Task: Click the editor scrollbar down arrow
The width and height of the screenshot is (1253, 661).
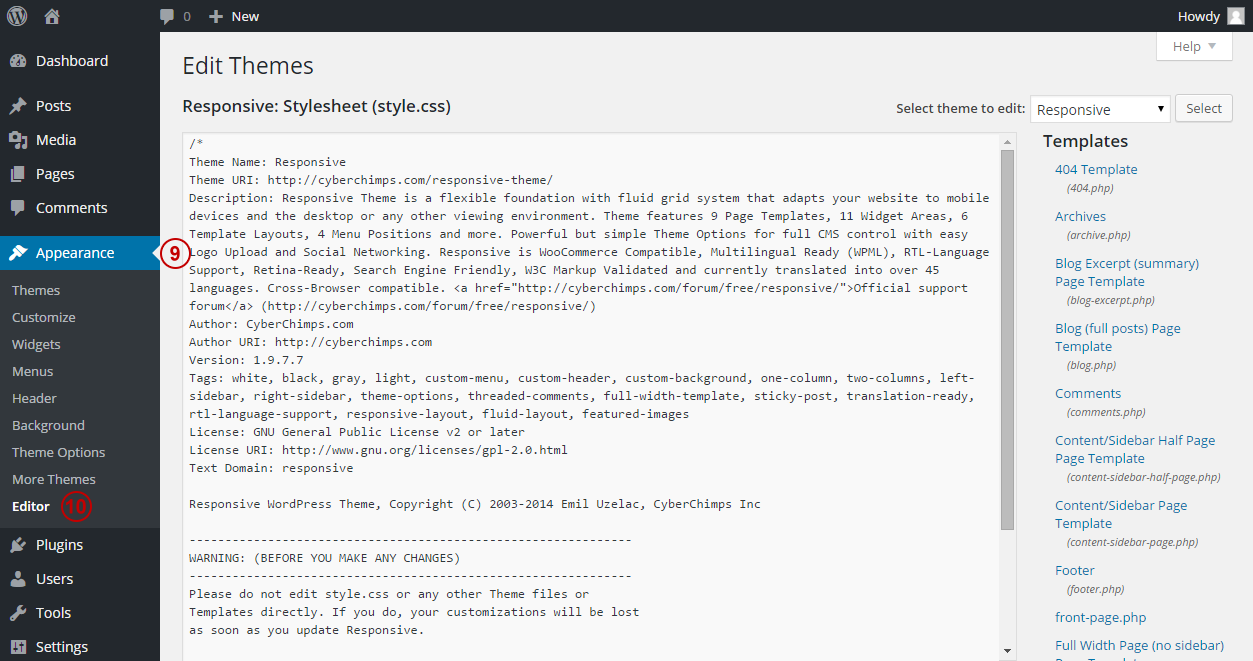Action: tap(1008, 650)
